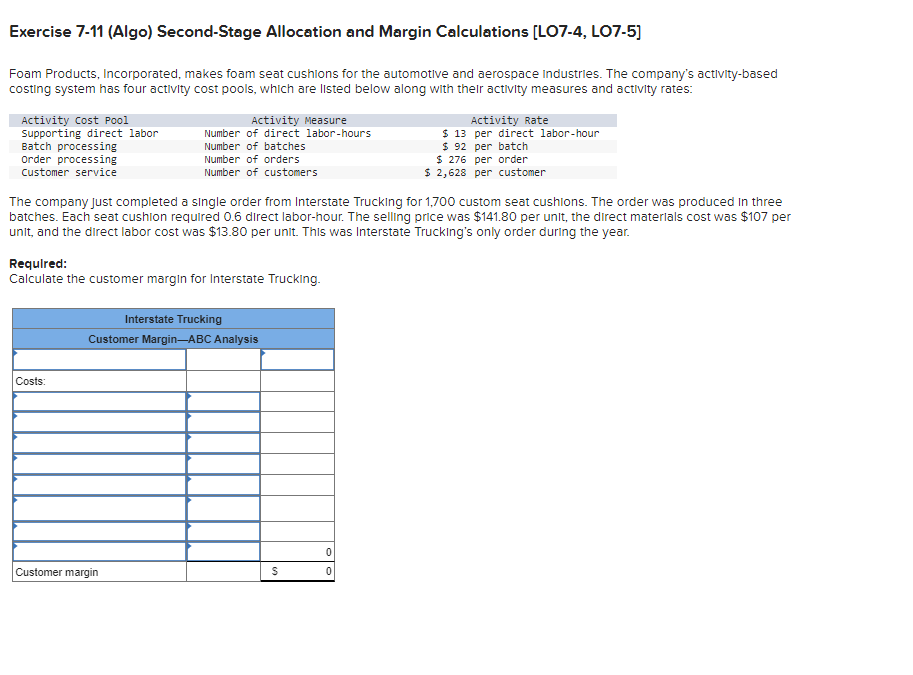The height and width of the screenshot is (675, 913).
Task: Open the first revenue label dropdown cell
Action: pos(98,358)
